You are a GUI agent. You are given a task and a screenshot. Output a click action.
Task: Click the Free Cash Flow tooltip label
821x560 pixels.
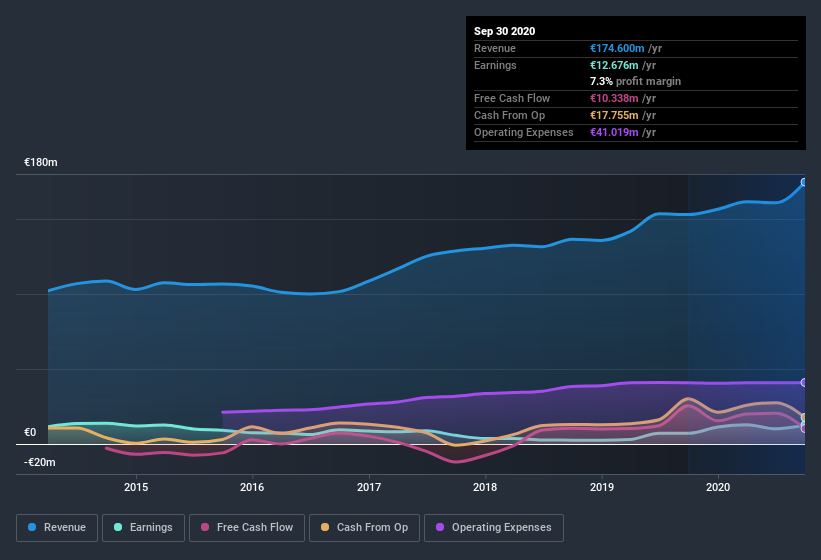pos(512,98)
